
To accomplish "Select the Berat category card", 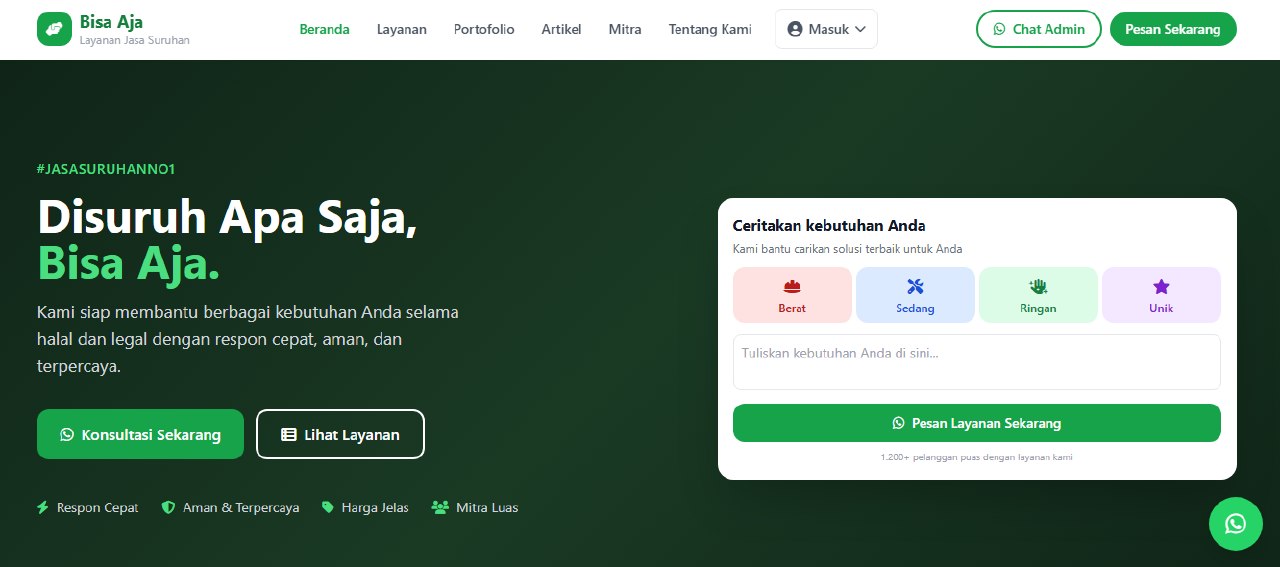I will point(792,295).
